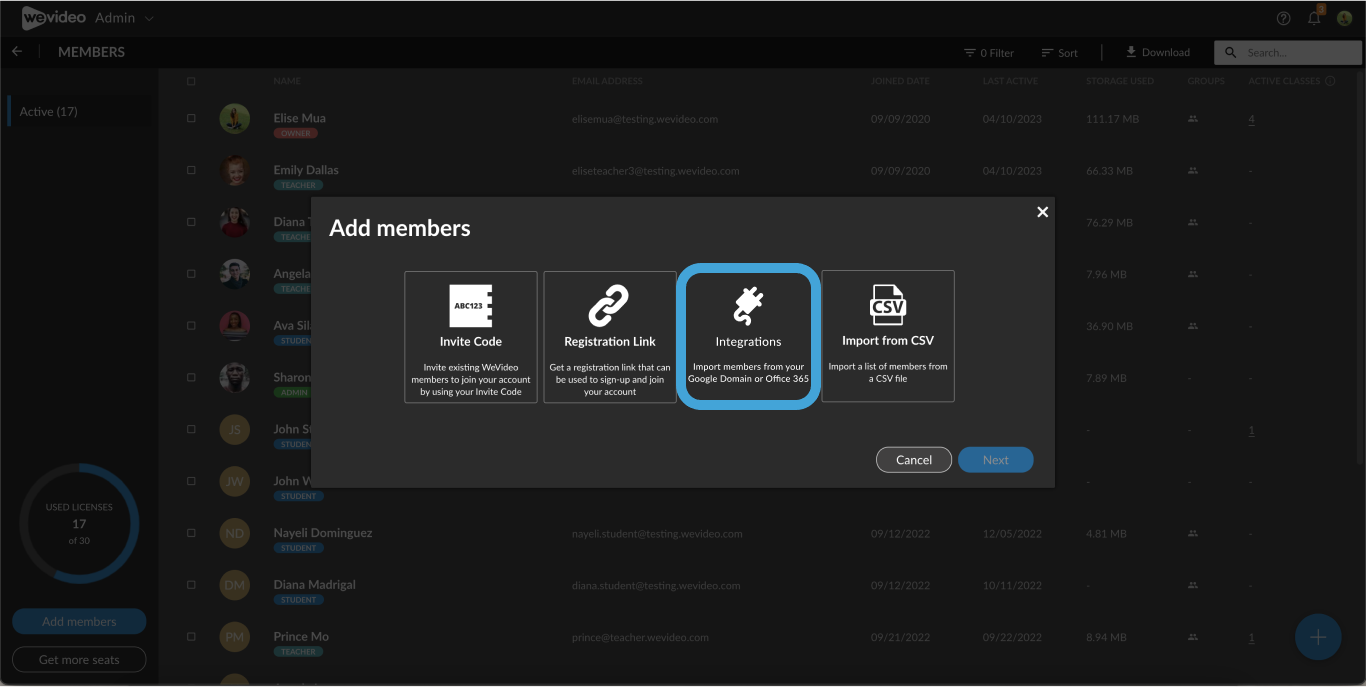Click the Next button in the dialog
The image size is (1366, 687).
coord(996,460)
